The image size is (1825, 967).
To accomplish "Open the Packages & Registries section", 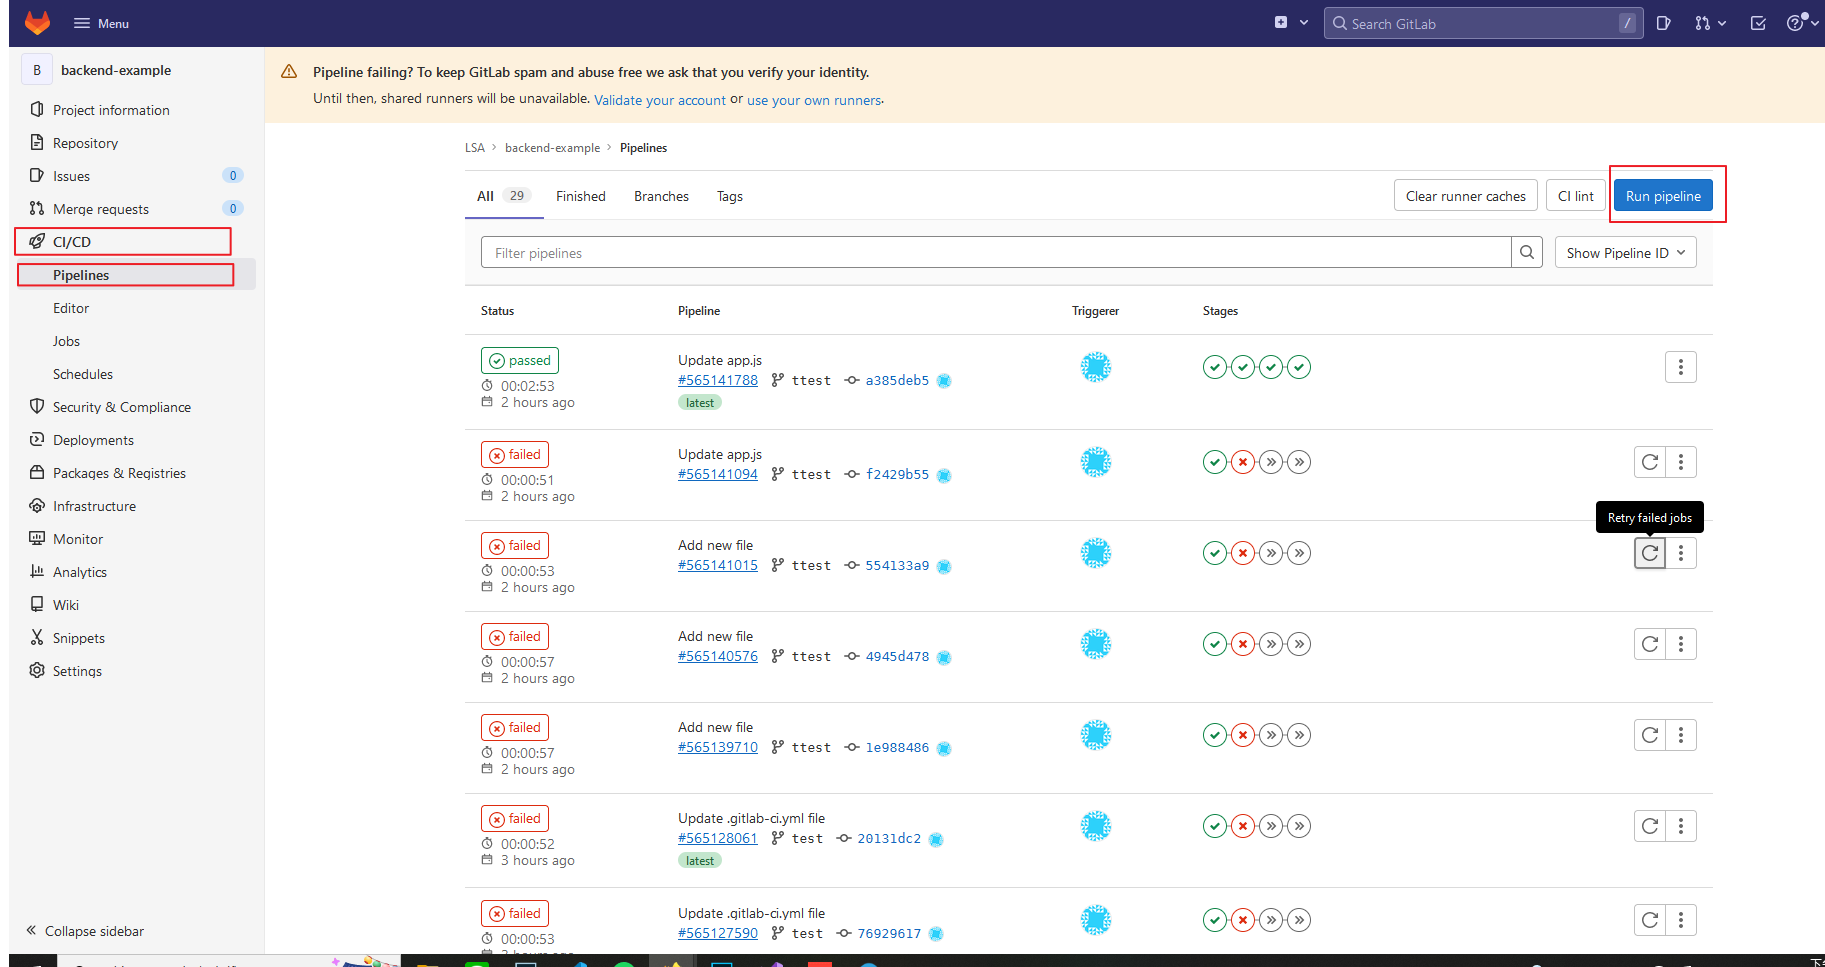I will pos(118,473).
